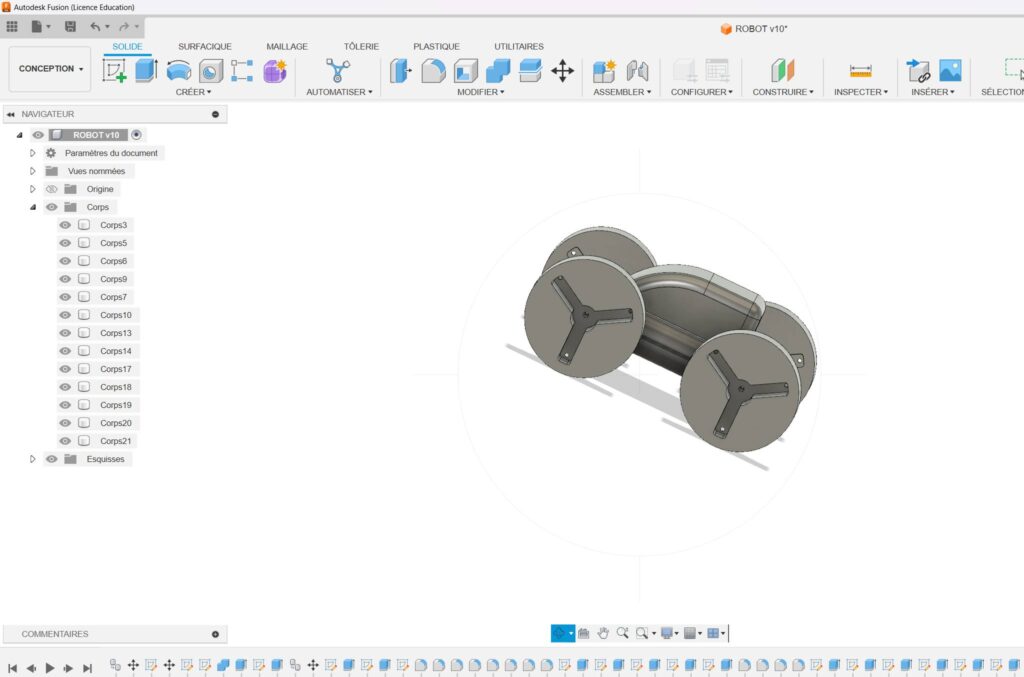Expand the Vues nommées folder

point(33,171)
